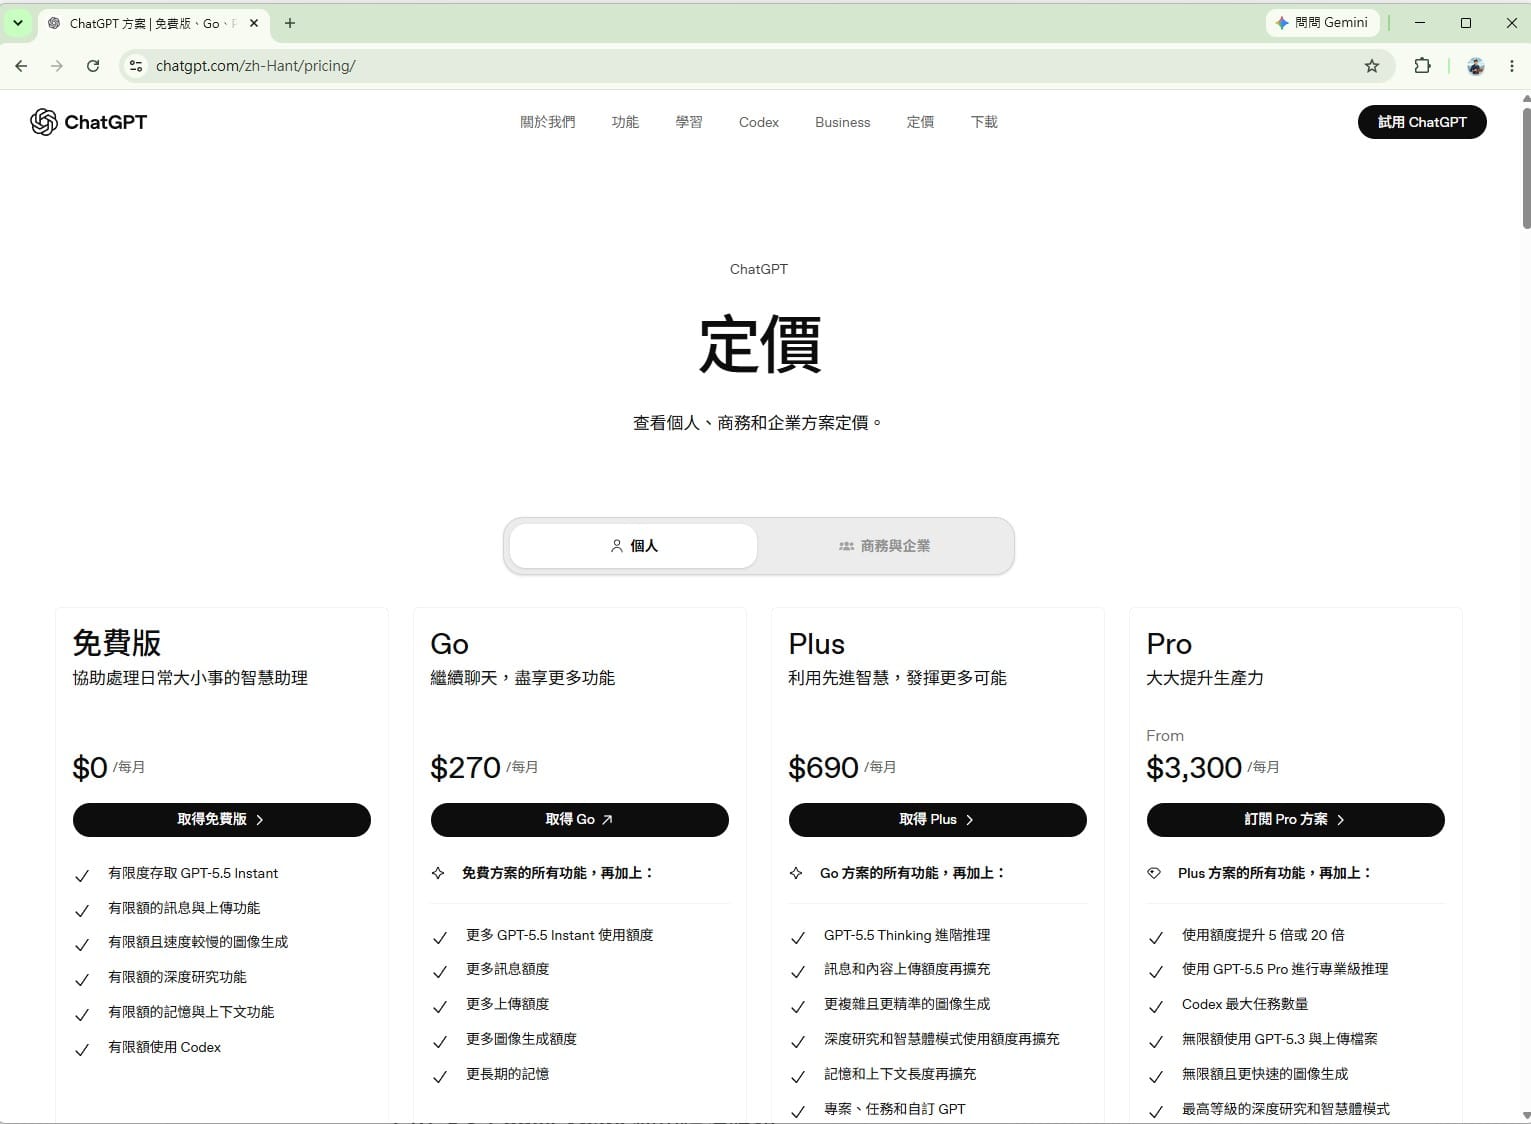Viewport: 1531px width, 1124px height.
Task: Click the browser forward arrow
Action: (x=57, y=66)
